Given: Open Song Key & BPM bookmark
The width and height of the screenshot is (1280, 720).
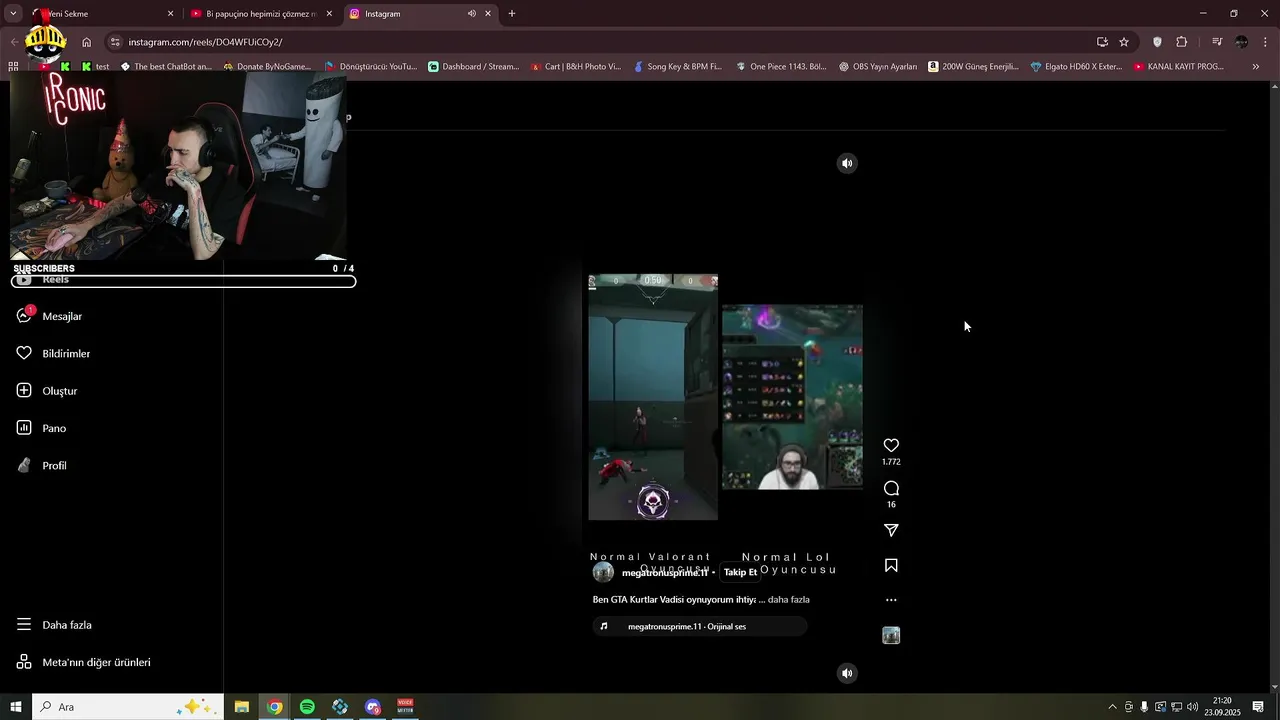Looking at the screenshot, I should pyautogui.click(x=678, y=67).
